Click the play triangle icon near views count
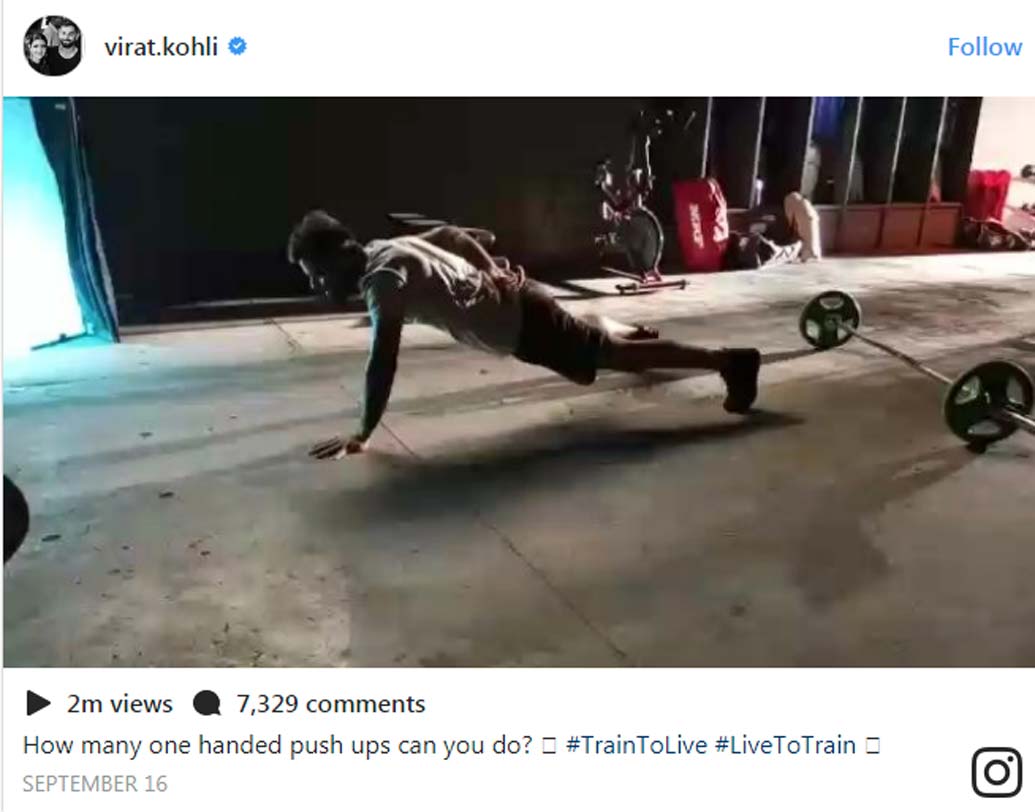 (x=39, y=703)
